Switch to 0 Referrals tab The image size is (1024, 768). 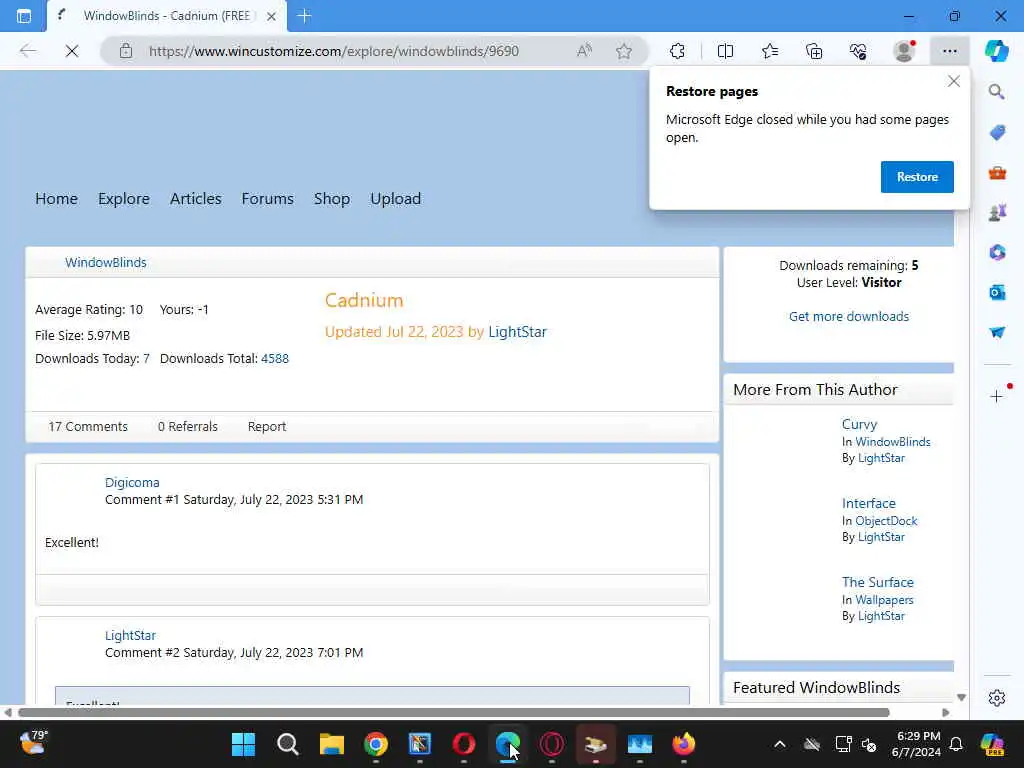187,426
